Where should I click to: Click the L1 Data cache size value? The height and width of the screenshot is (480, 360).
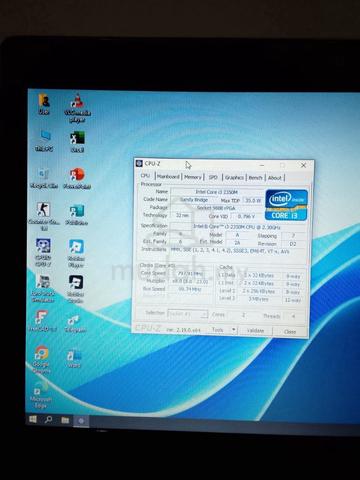point(259,275)
